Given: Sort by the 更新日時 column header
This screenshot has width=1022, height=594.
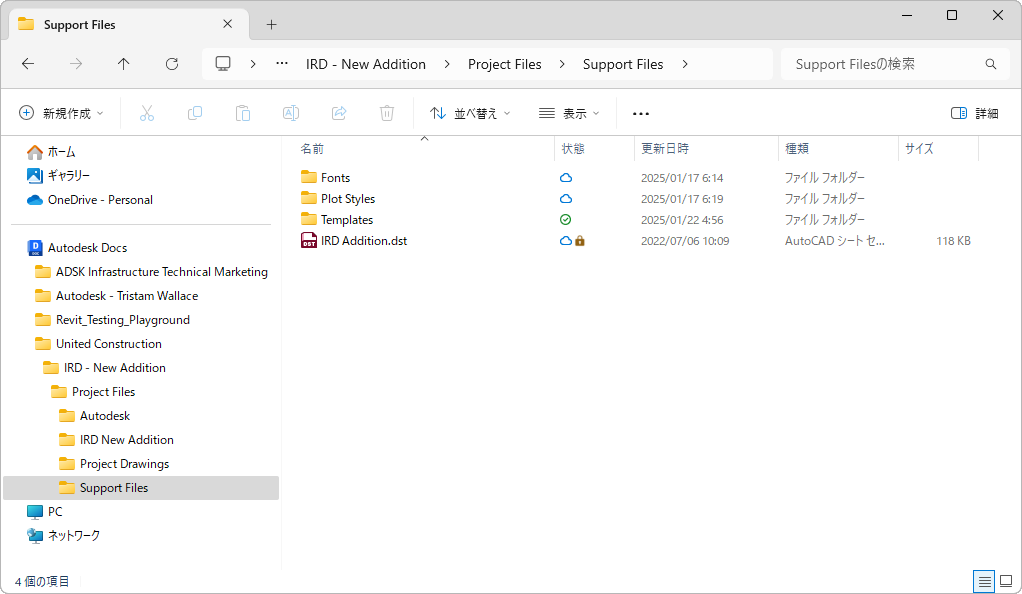Looking at the screenshot, I should [x=664, y=149].
